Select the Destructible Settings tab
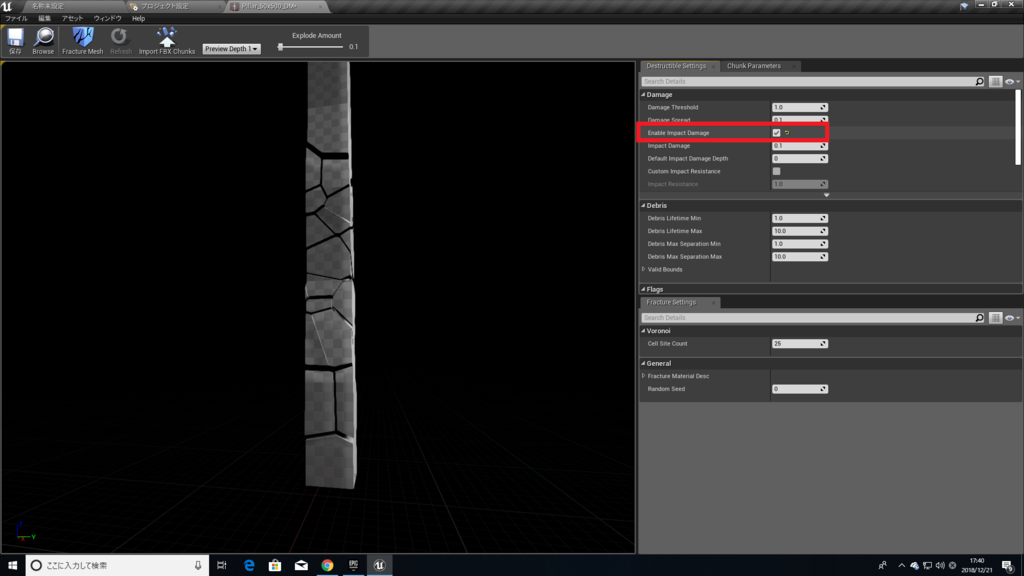 [676, 66]
